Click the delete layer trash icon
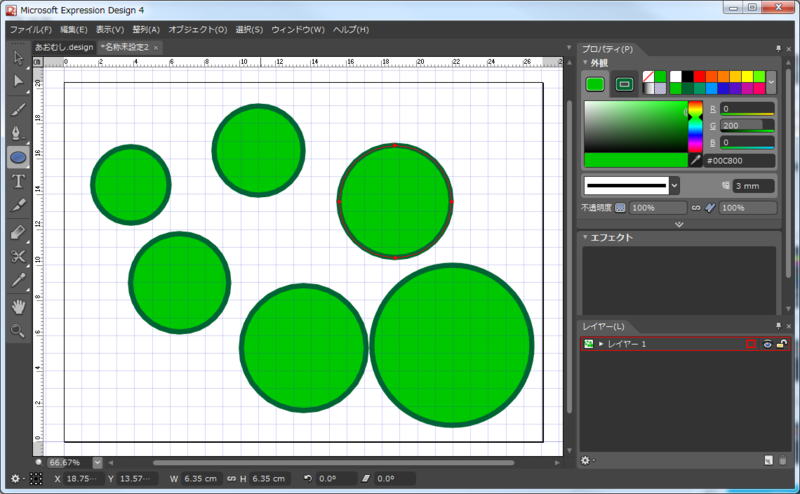 pos(783,460)
